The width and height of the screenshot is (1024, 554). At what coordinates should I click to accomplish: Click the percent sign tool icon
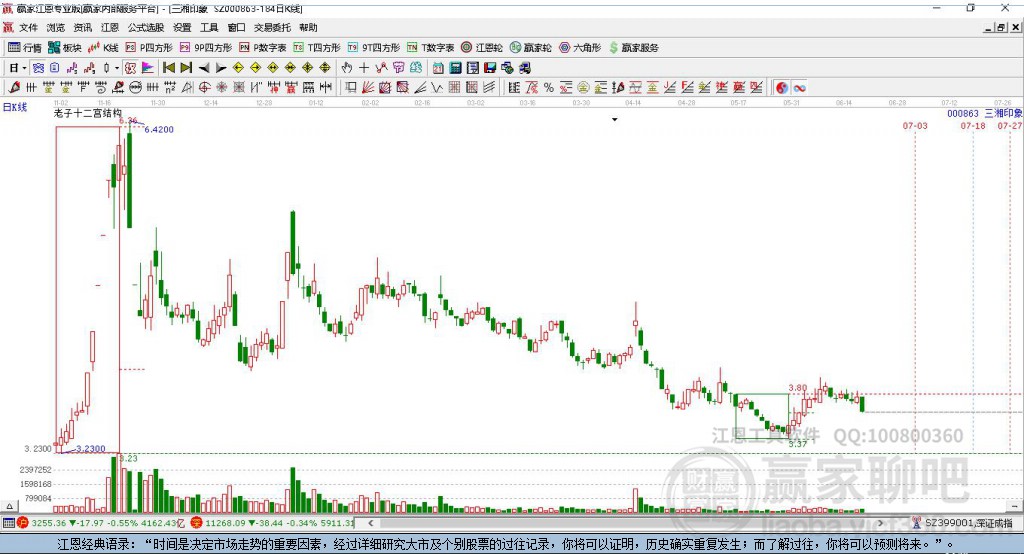point(549,88)
